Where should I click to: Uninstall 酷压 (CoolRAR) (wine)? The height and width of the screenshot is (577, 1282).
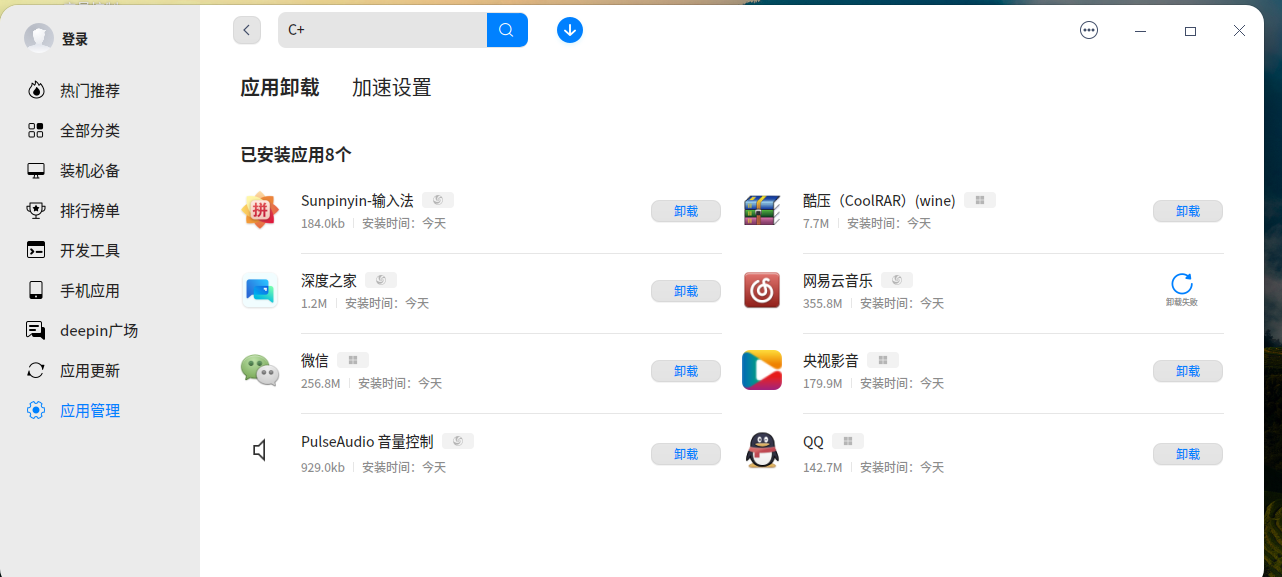[1188, 211]
